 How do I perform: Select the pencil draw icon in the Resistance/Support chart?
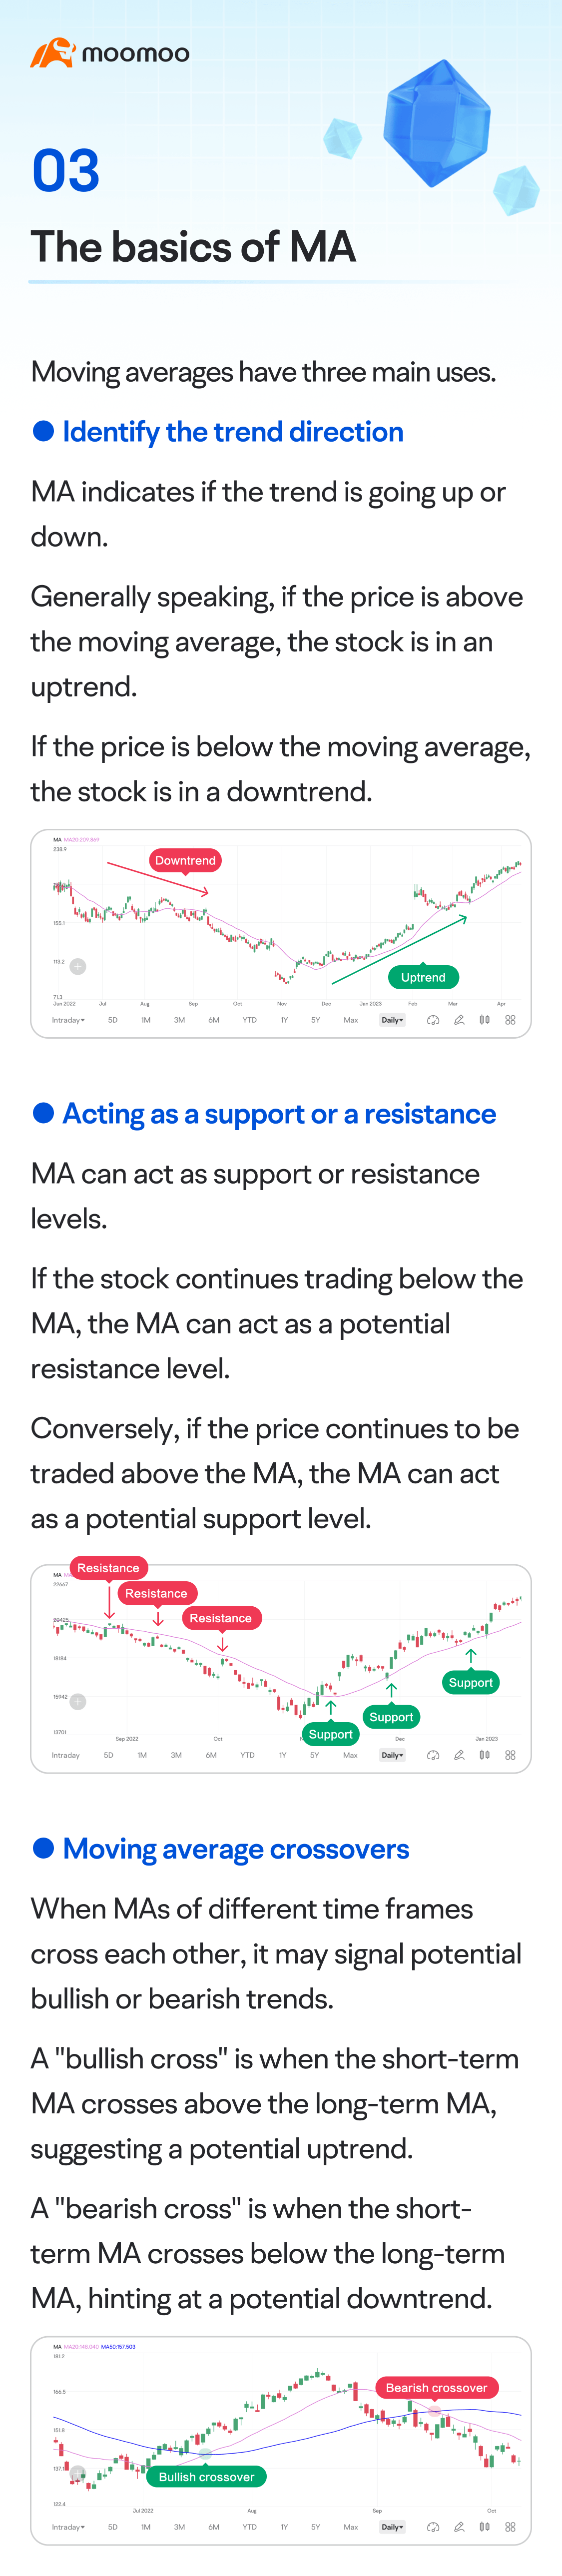coord(459,1755)
